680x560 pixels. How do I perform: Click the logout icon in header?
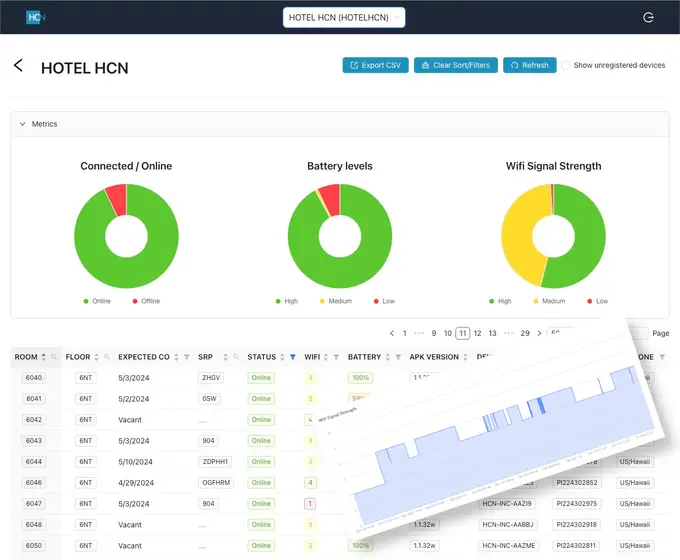pos(648,17)
